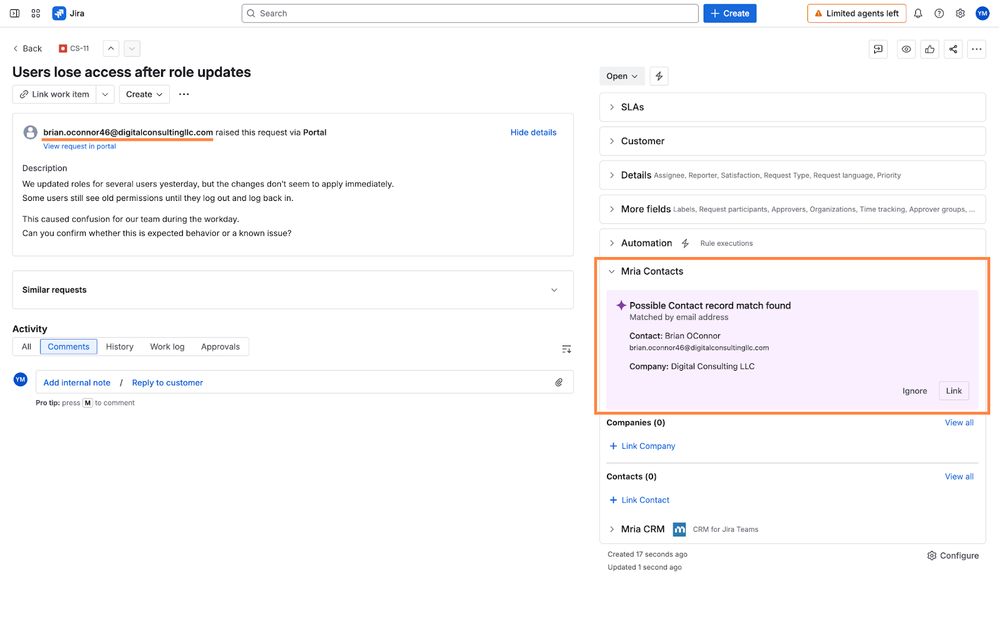The width and height of the screenshot is (999, 621).
Task: Click the Company: Digital Consulting LLC text
Action: [692, 367]
